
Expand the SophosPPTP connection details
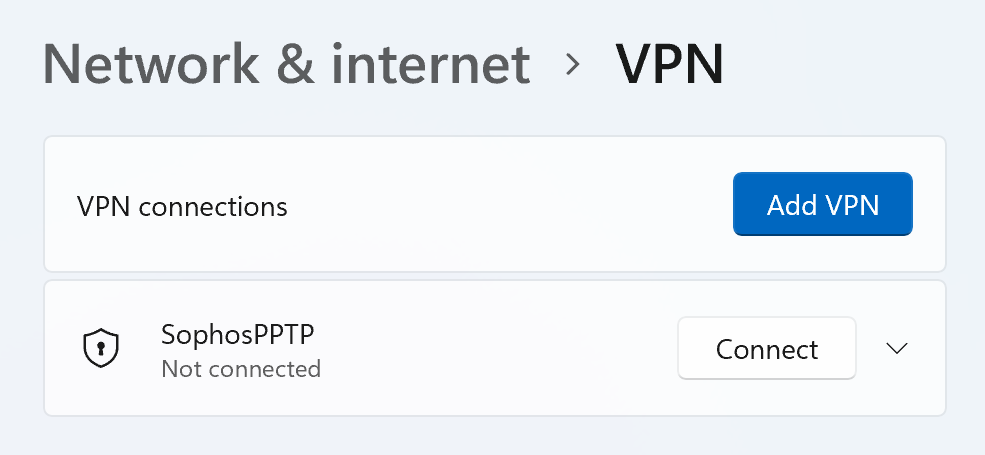point(897,348)
